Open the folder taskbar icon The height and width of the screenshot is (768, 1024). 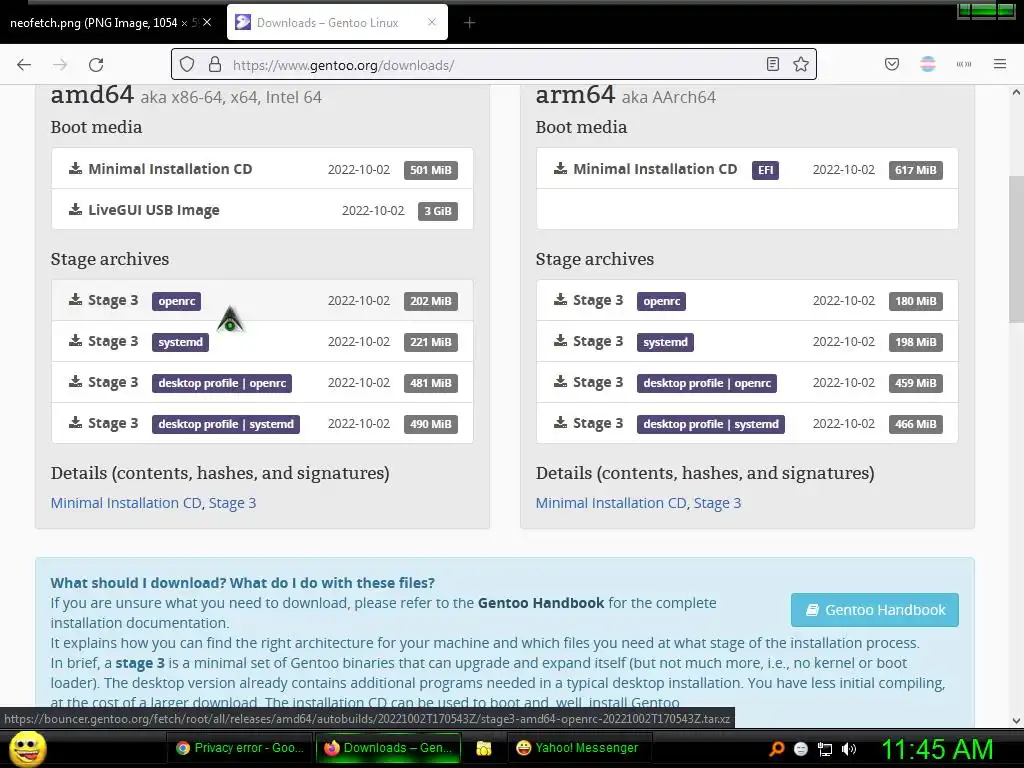pos(484,748)
